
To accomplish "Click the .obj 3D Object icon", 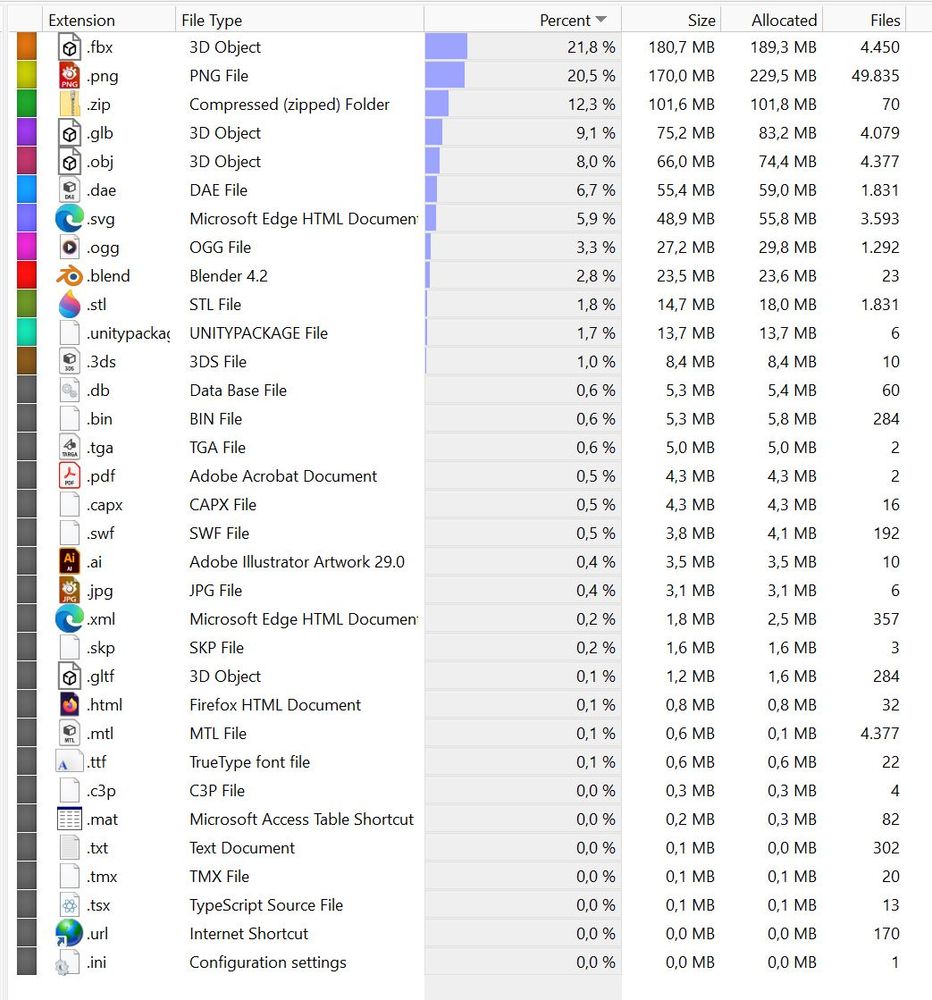I will tap(70, 161).
